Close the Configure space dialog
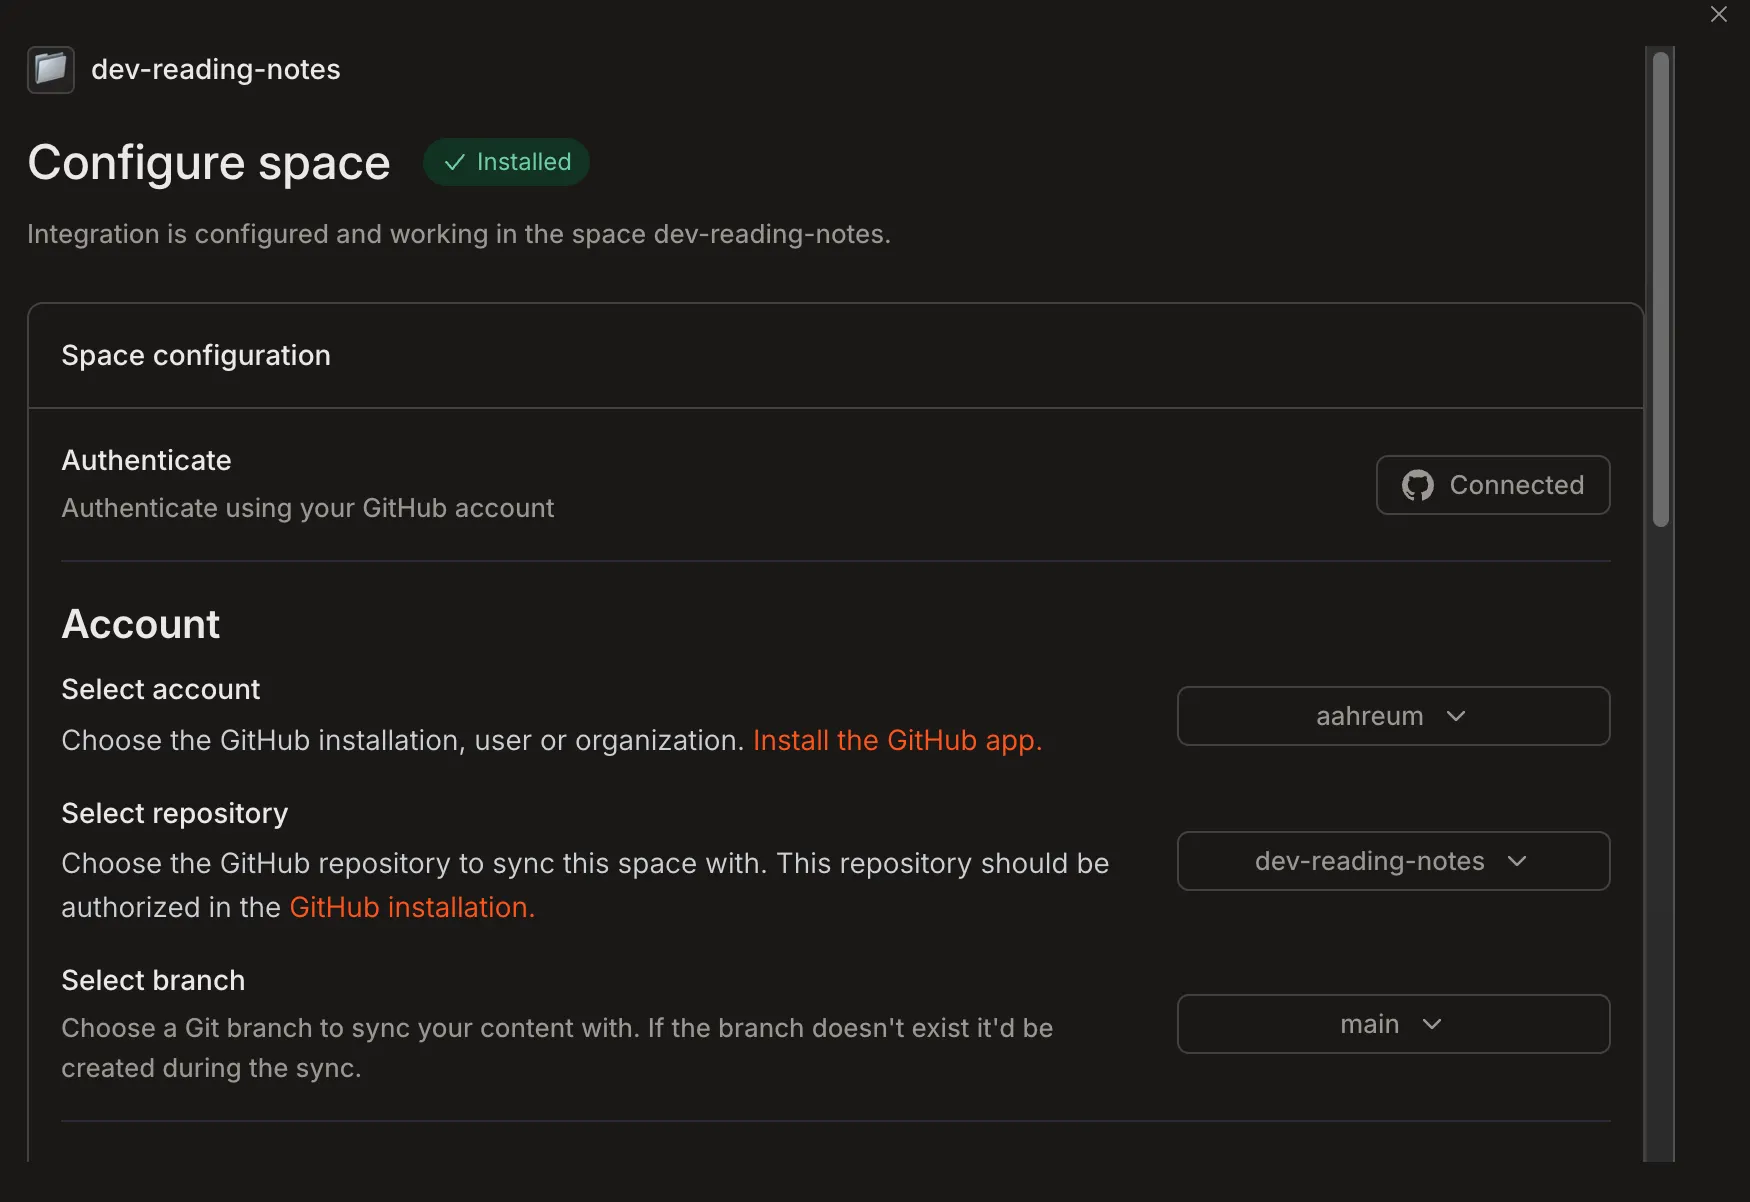Image resolution: width=1750 pixels, height=1202 pixels. pos(1718,14)
